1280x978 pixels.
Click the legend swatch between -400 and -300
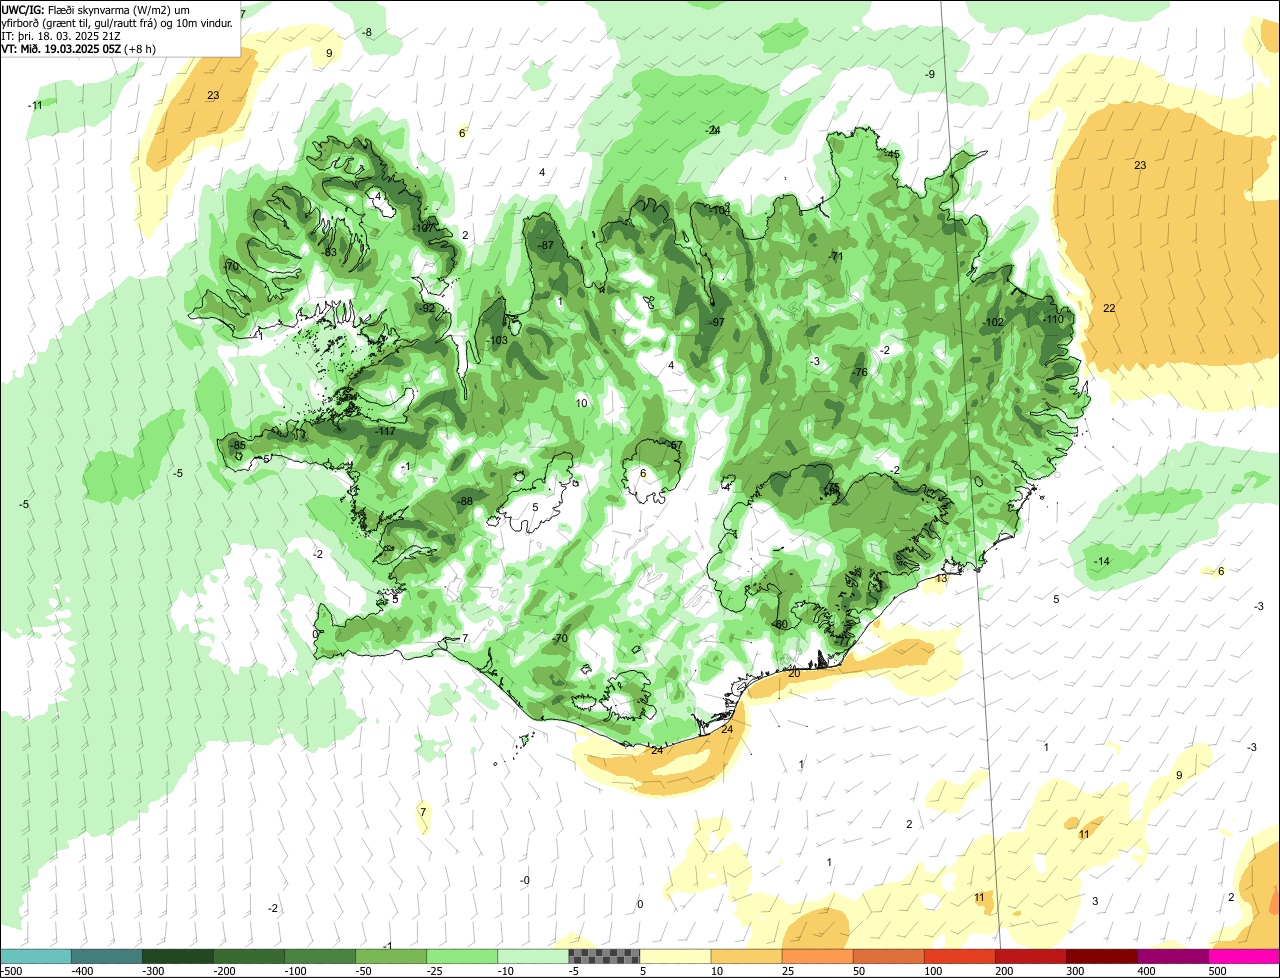coord(107,956)
